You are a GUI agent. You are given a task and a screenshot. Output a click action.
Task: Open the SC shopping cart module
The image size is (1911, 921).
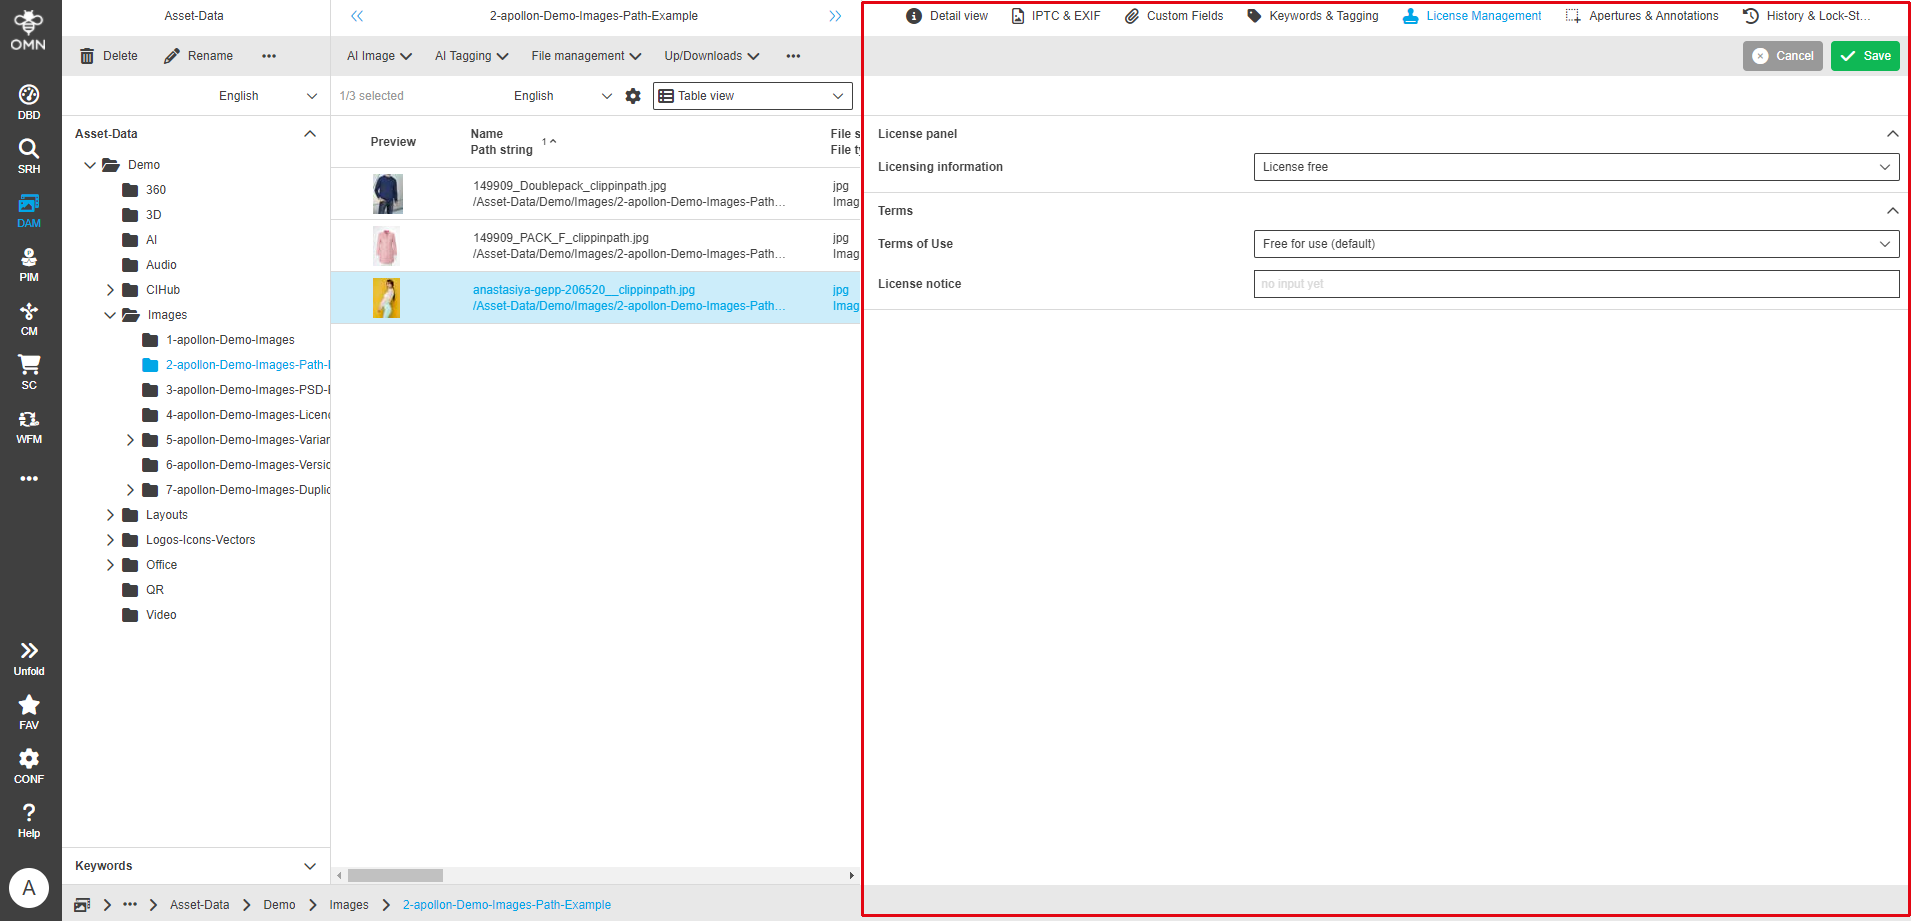coord(29,372)
